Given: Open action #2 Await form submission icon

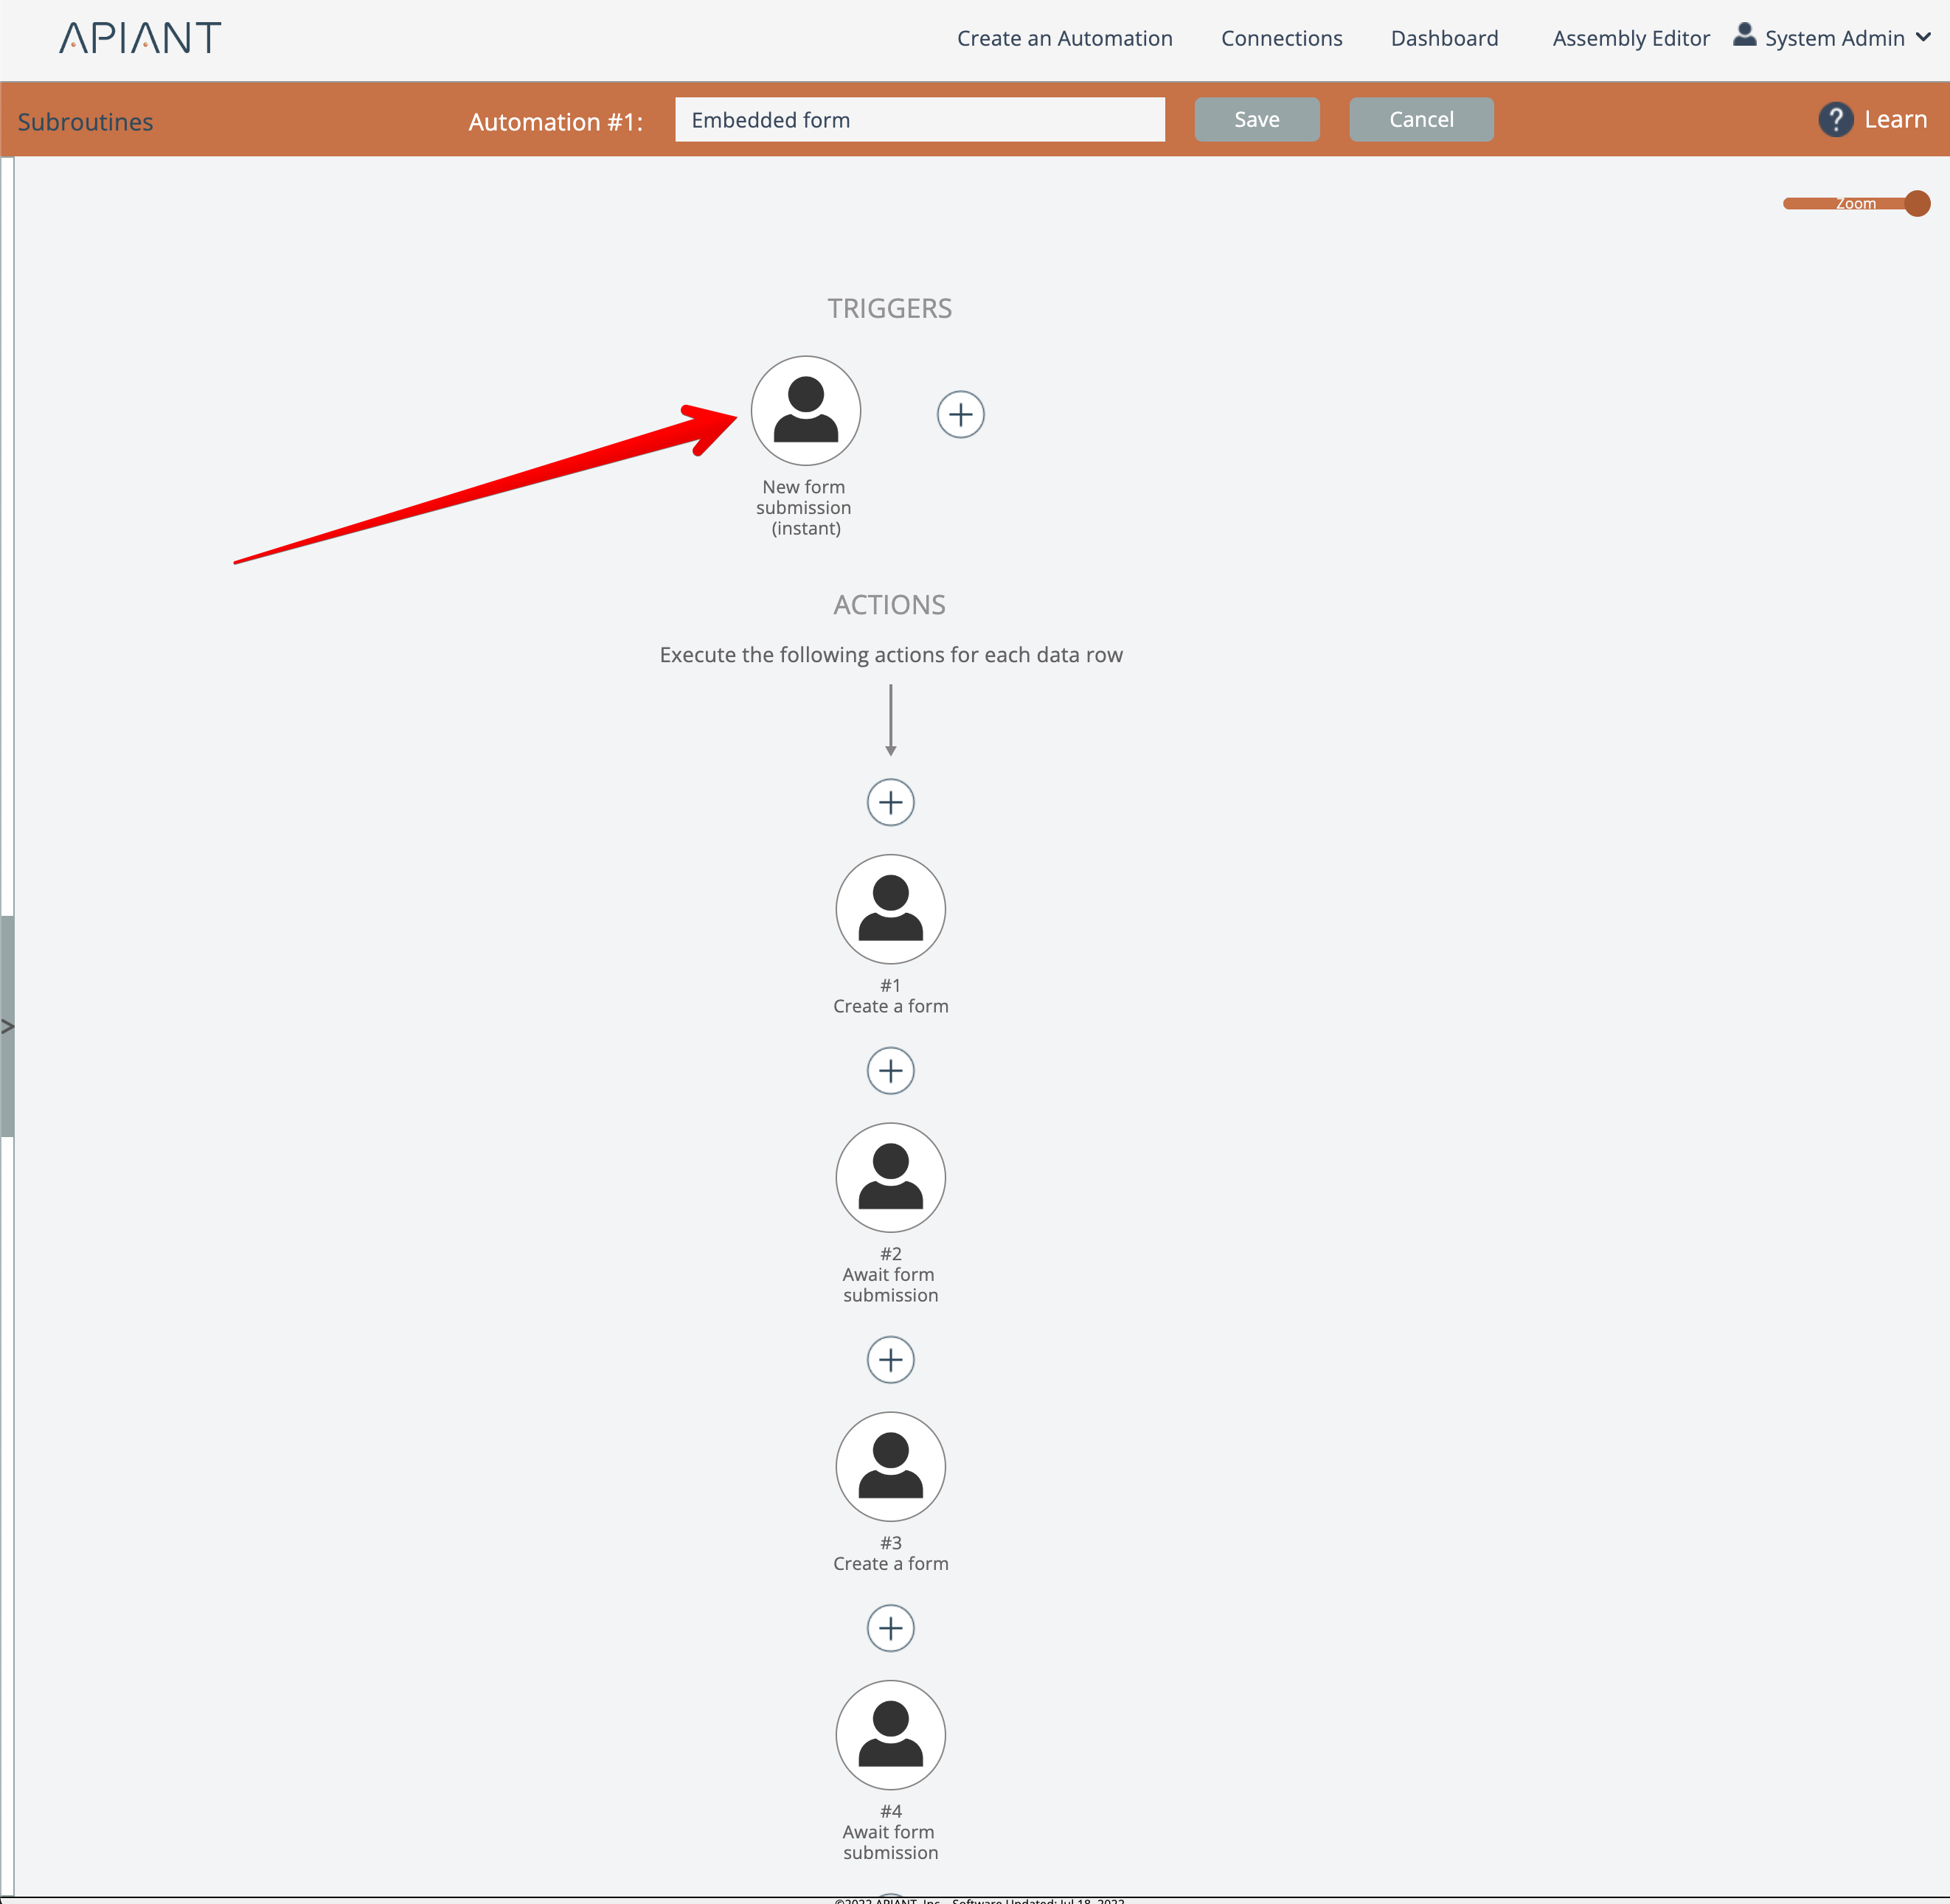Looking at the screenshot, I should (x=890, y=1177).
